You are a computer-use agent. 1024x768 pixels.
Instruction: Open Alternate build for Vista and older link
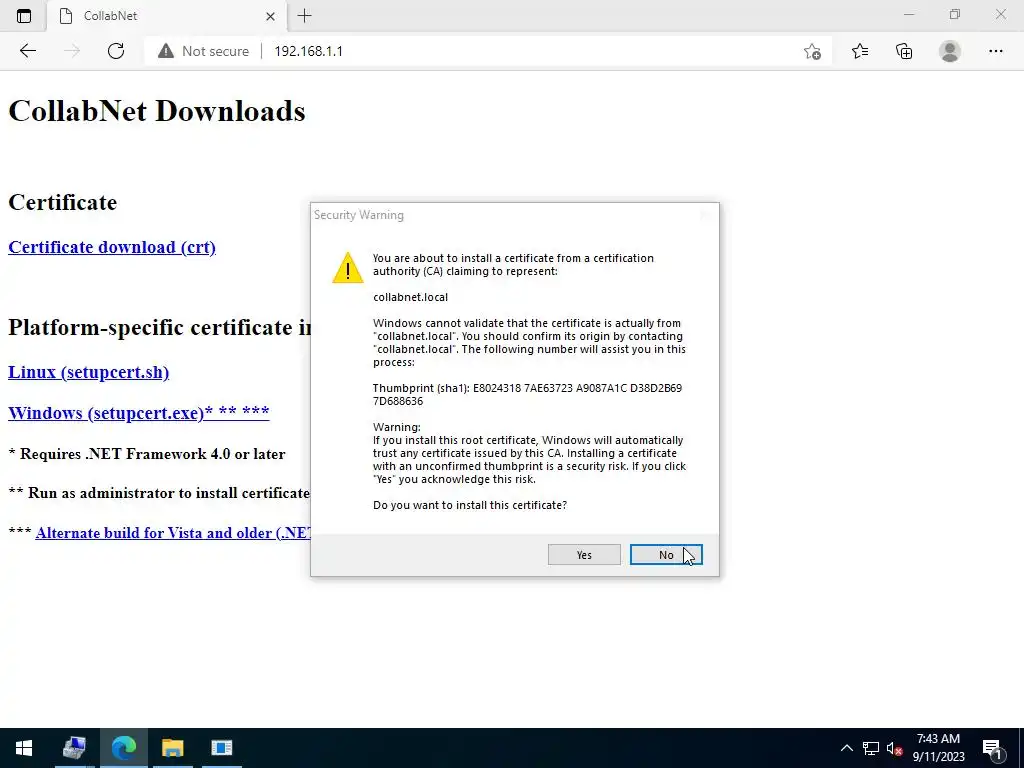point(173,532)
